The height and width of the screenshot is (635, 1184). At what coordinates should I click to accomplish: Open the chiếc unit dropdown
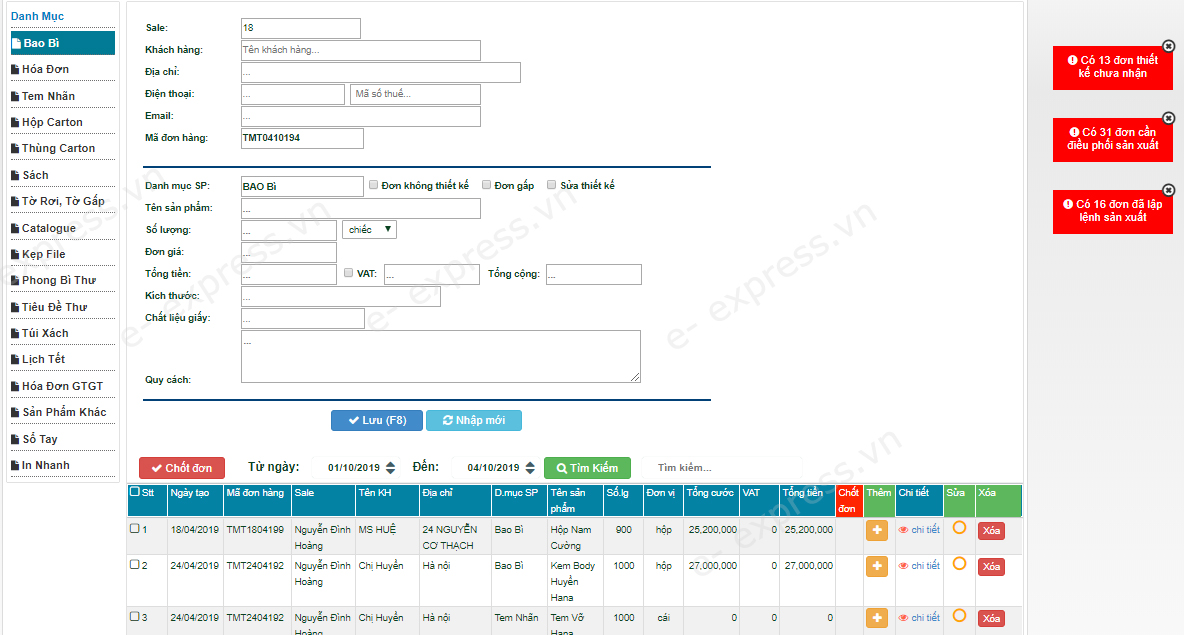click(x=369, y=230)
